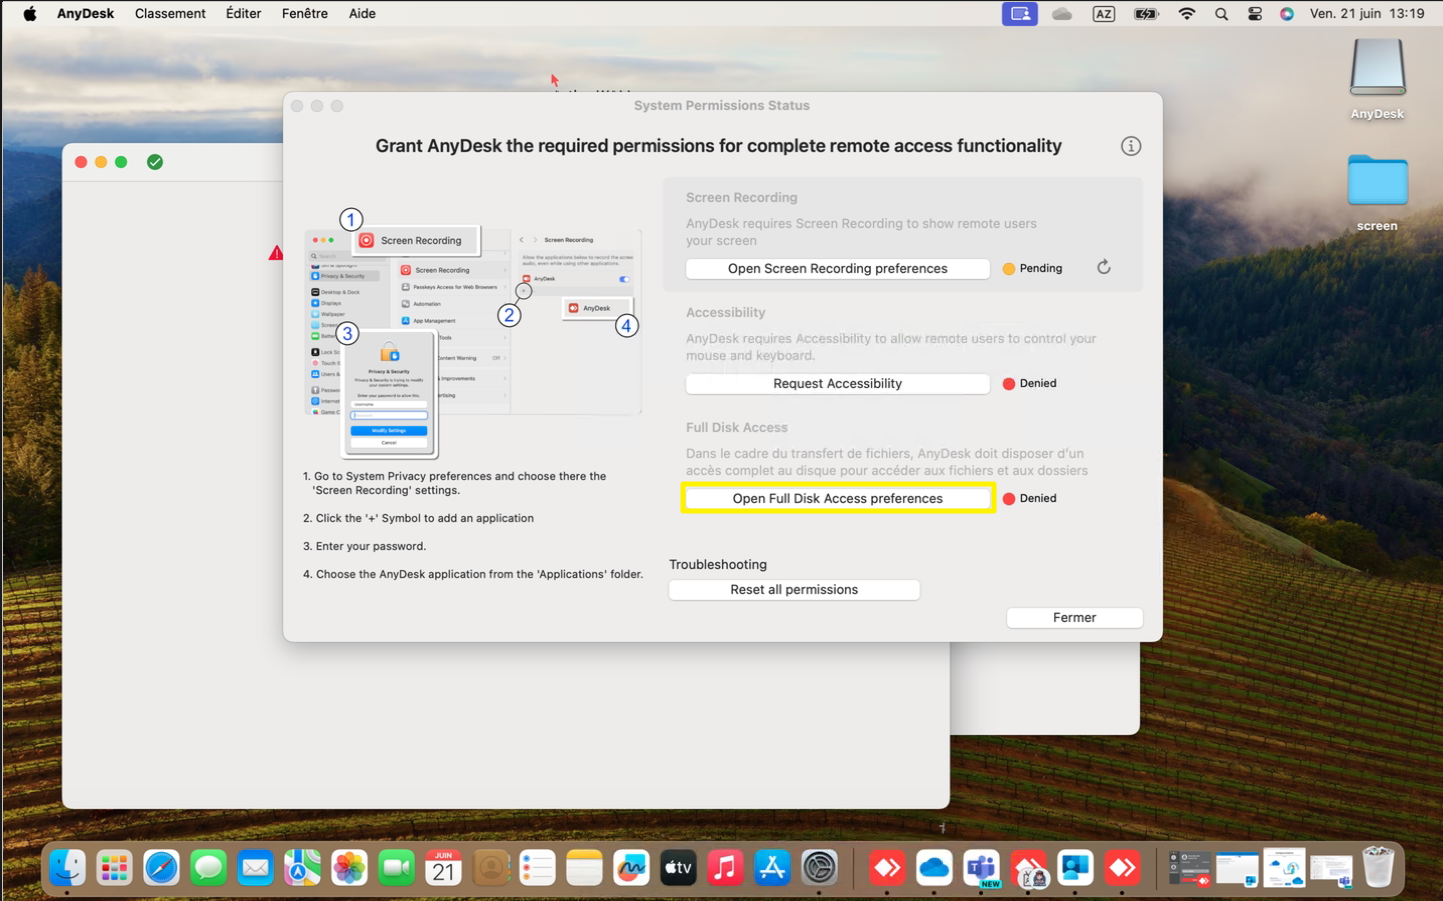
Task: Click the green zoom button of the background window
Action: tap(121, 162)
